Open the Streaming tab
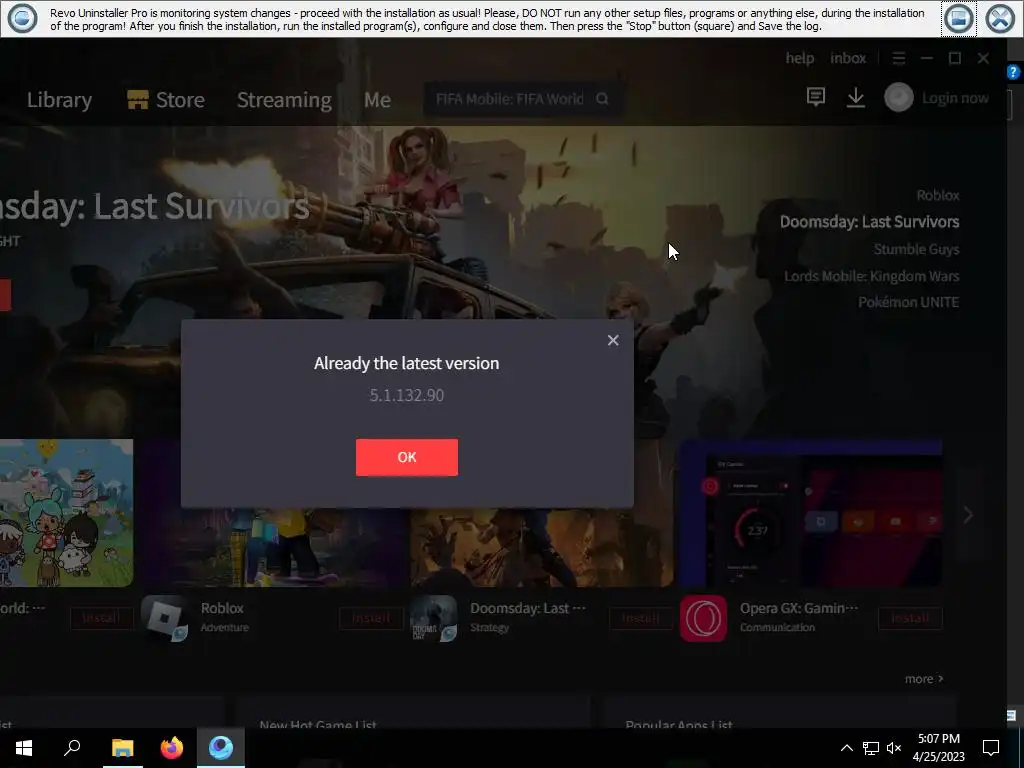Viewport: 1024px width, 768px height. 284,100
